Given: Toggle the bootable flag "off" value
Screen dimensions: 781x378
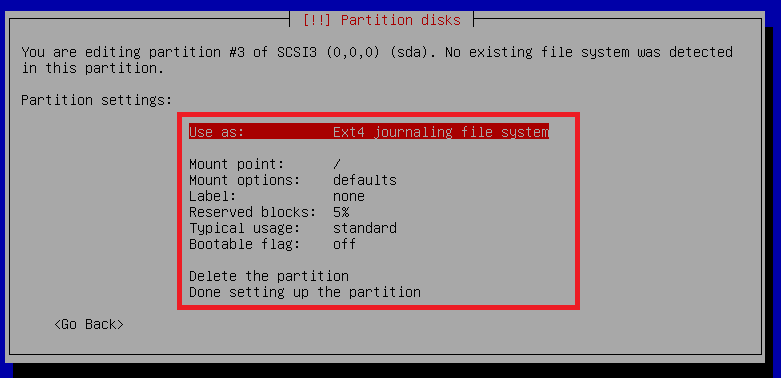Looking at the screenshot, I should click(345, 244).
